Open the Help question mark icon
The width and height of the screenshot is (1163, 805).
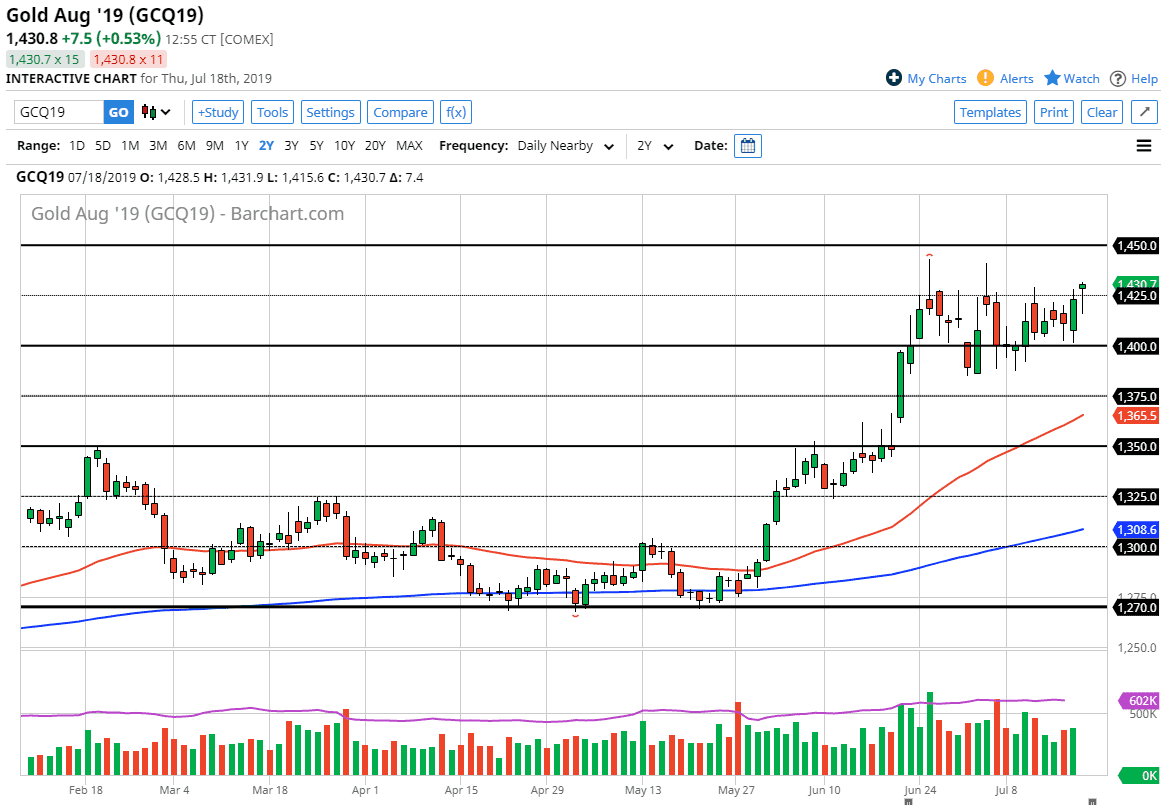pyautogui.click(x=1118, y=78)
